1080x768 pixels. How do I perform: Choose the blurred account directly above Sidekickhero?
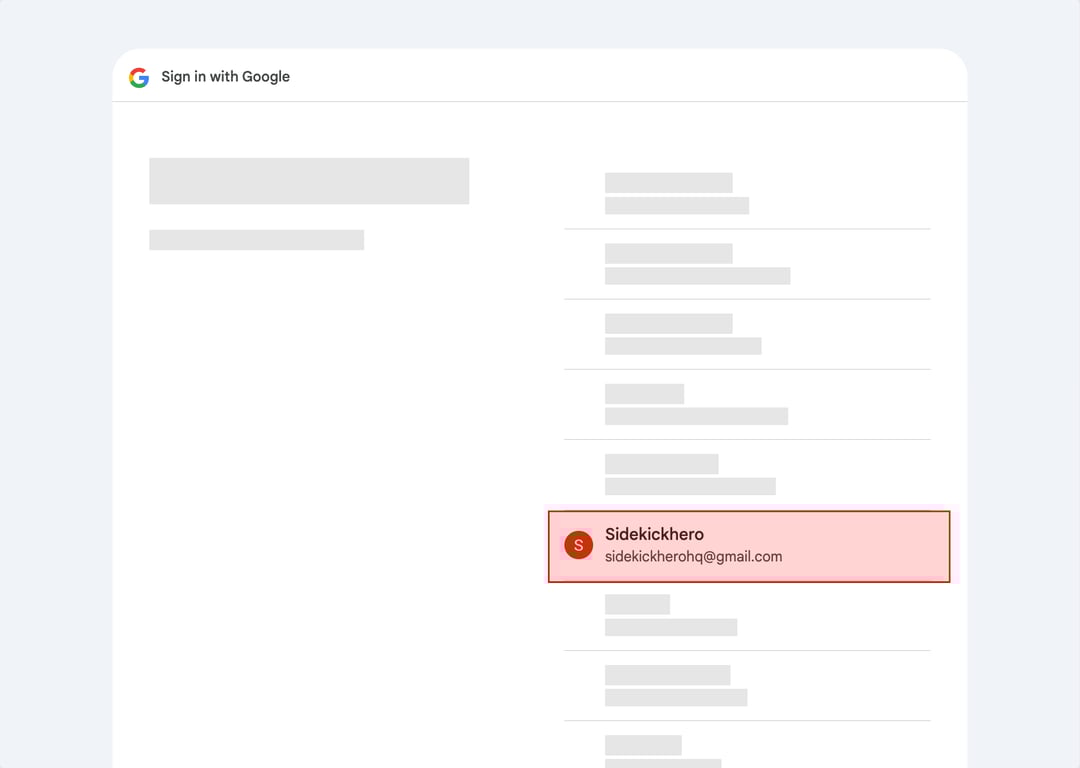tap(747, 474)
